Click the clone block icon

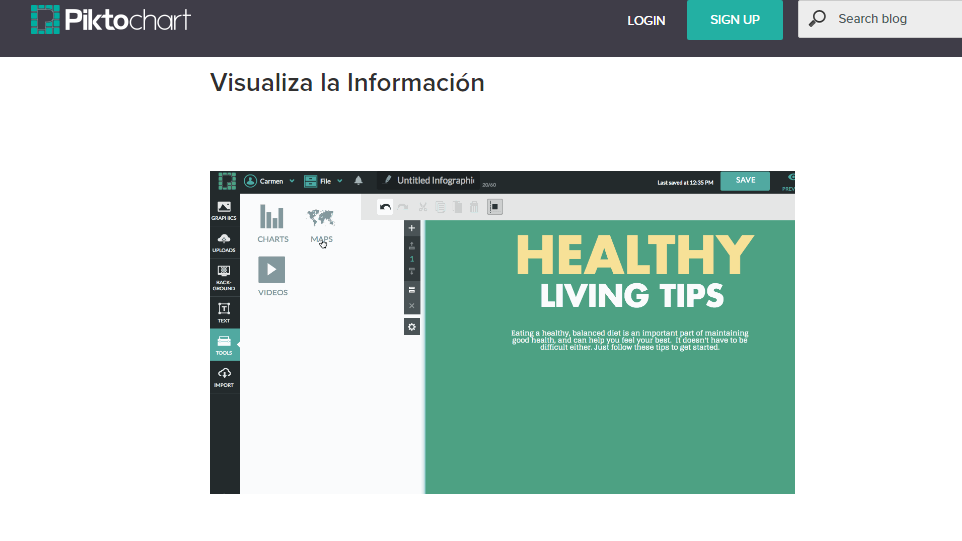412,290
